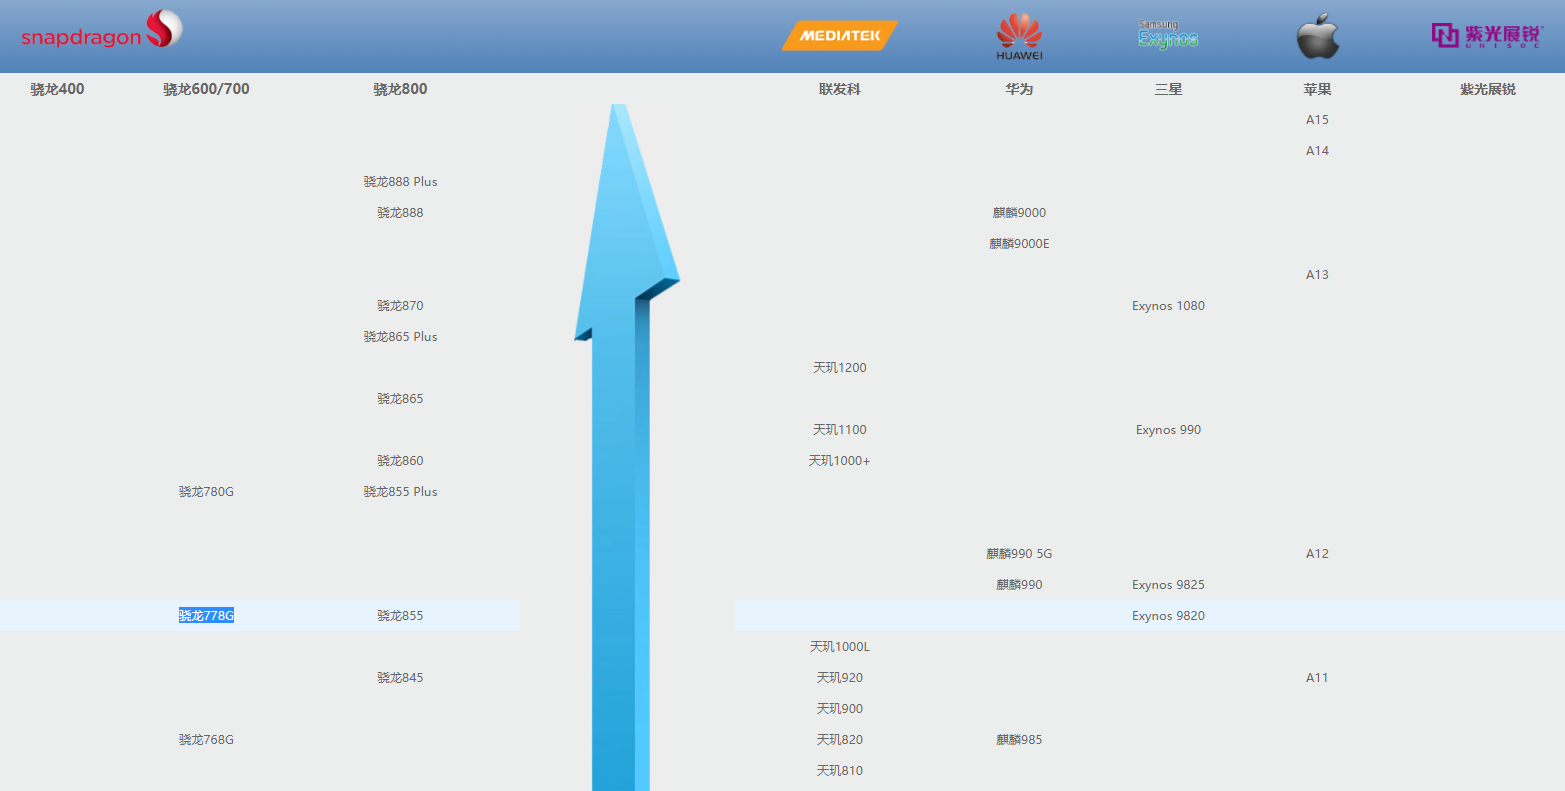Click the 骁龙780G cell
The width and height of the screenshot is (1565, 791).
[206, 492]
